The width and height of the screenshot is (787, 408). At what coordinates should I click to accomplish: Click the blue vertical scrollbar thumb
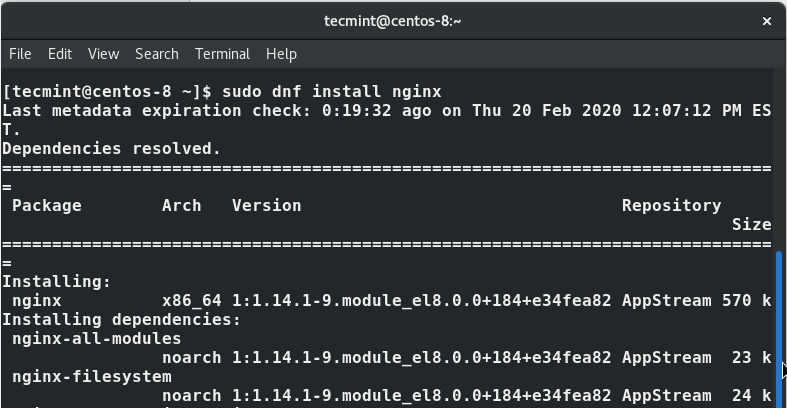(x=780, y=310)
